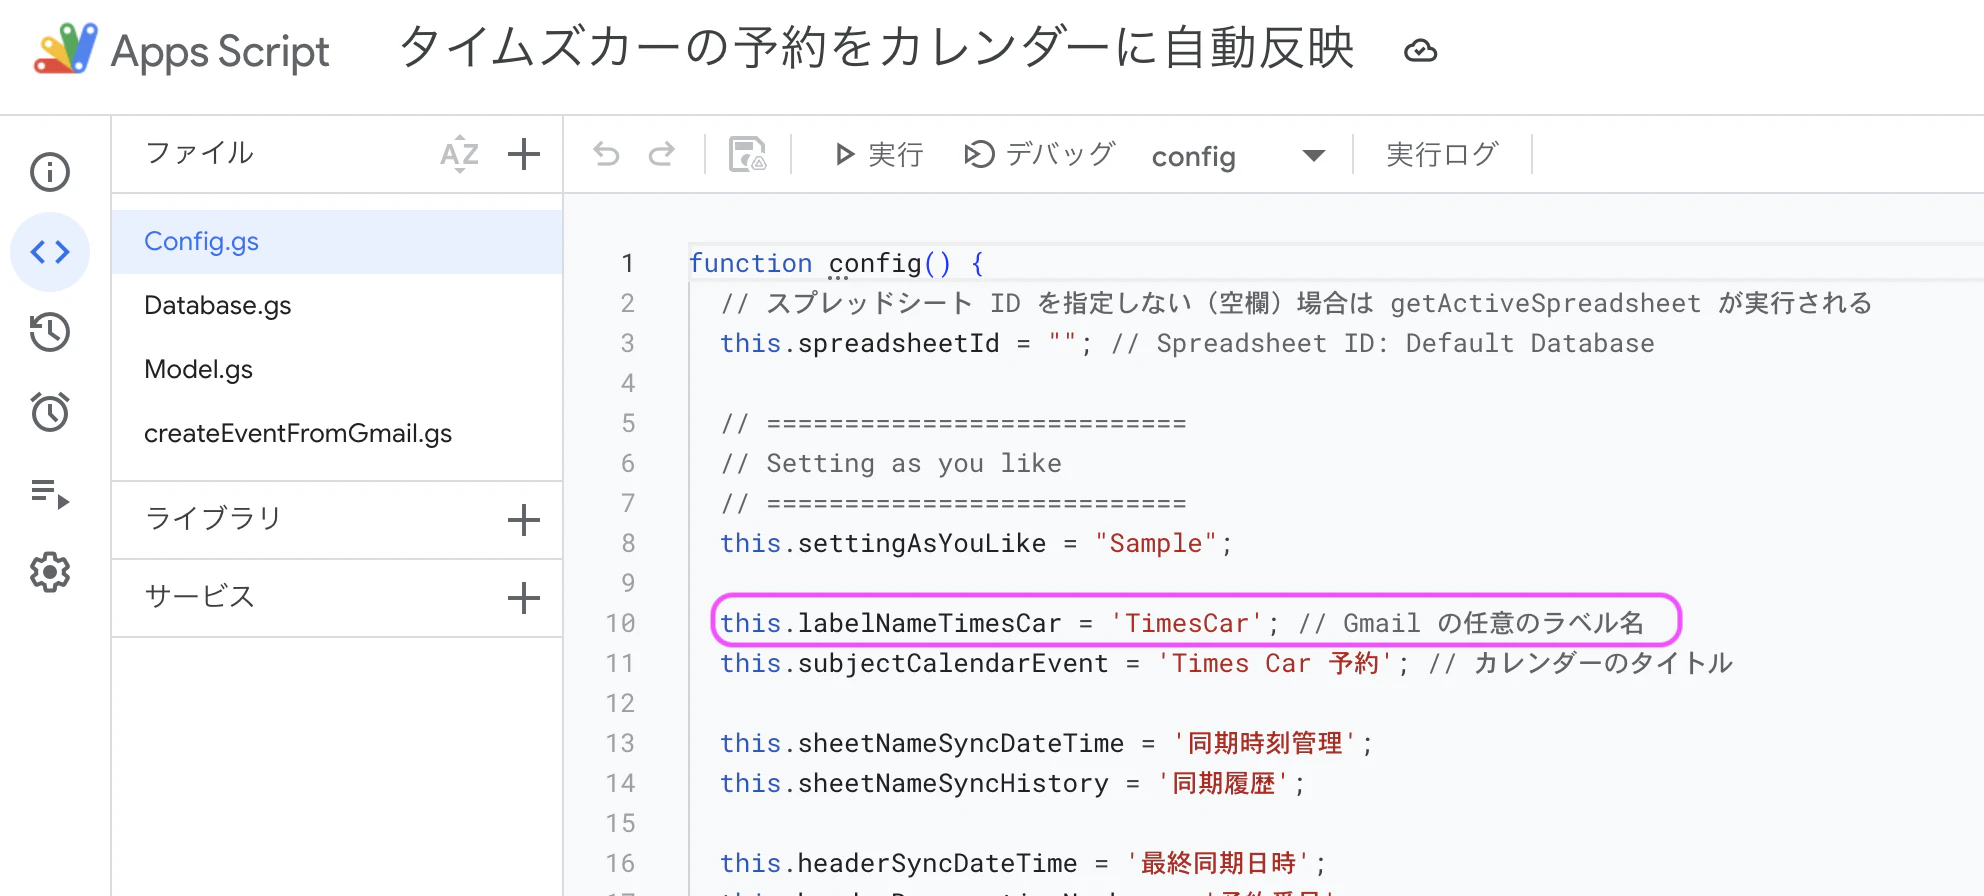Open the 実行ログ execution log
1984x896 pixels.
click(x=1442, y=154)
